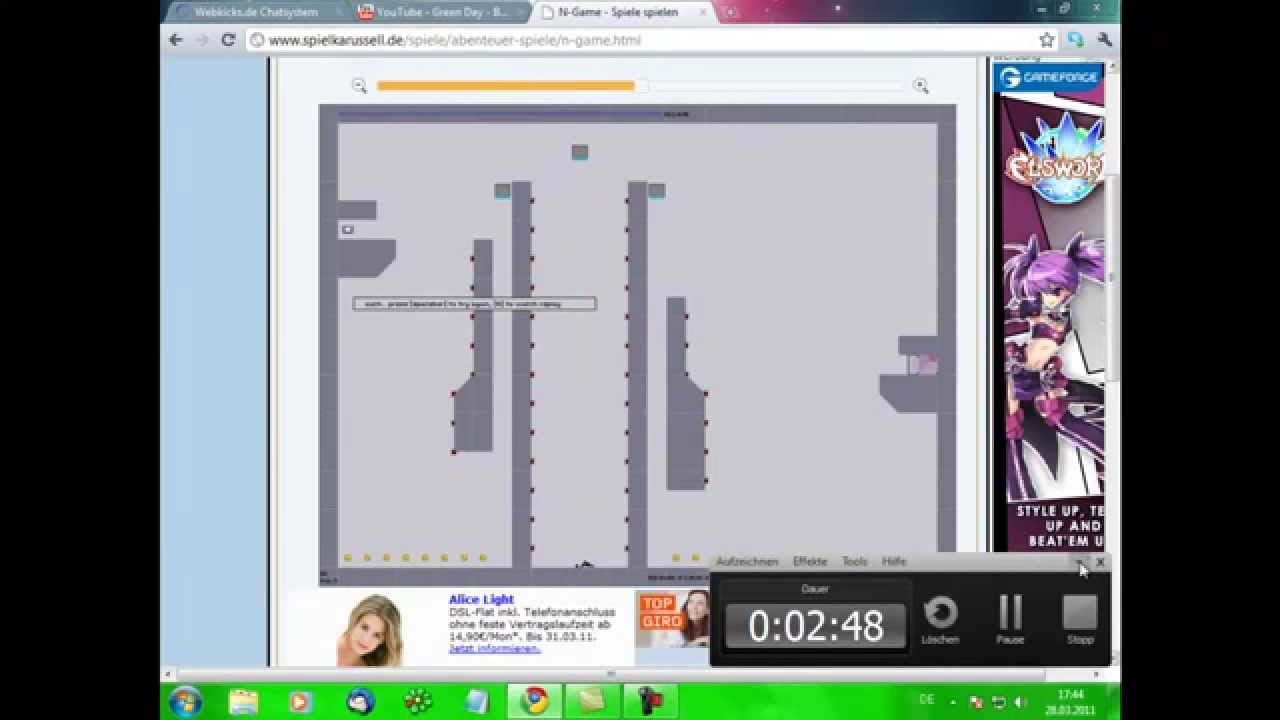Click the Alice Light ad headline
The width and height of the screenshot is (1280, 720).
tap(481, 599)
